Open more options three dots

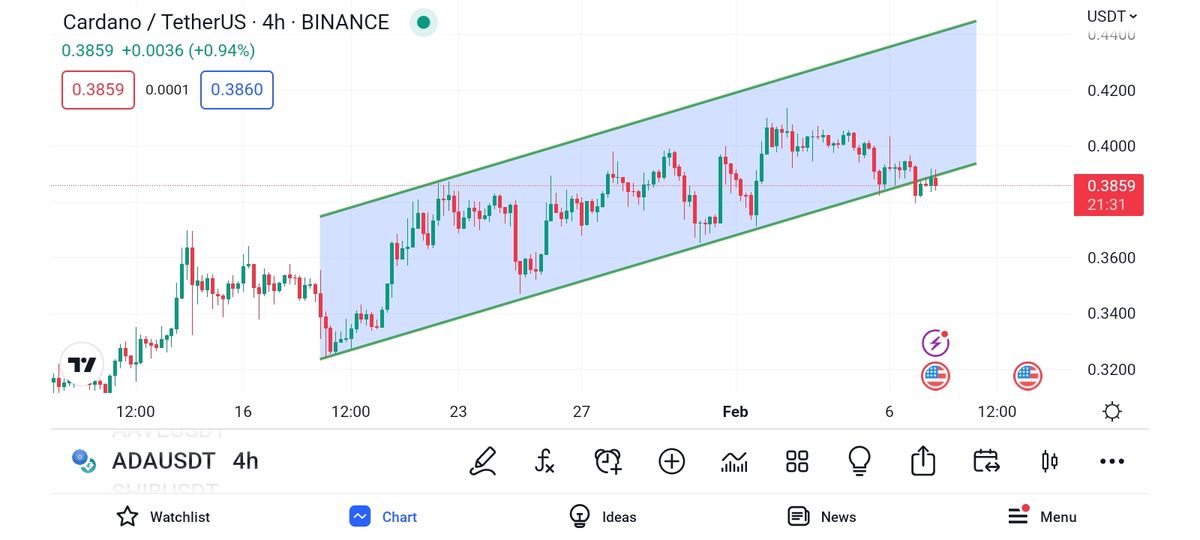click(1112, 461)
